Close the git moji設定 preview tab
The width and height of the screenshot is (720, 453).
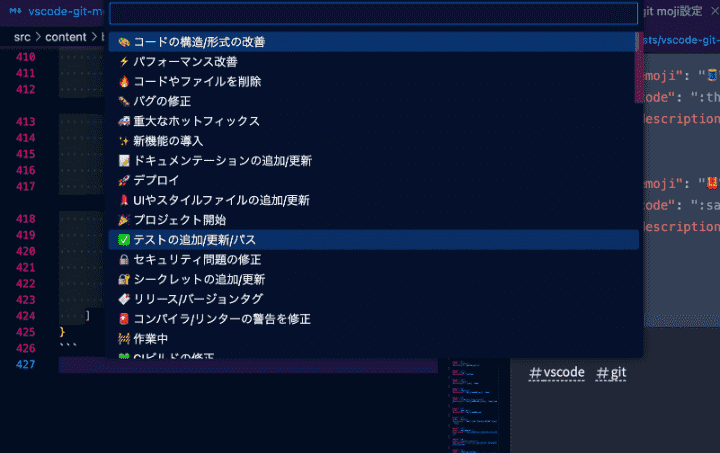tap(714, 11)
